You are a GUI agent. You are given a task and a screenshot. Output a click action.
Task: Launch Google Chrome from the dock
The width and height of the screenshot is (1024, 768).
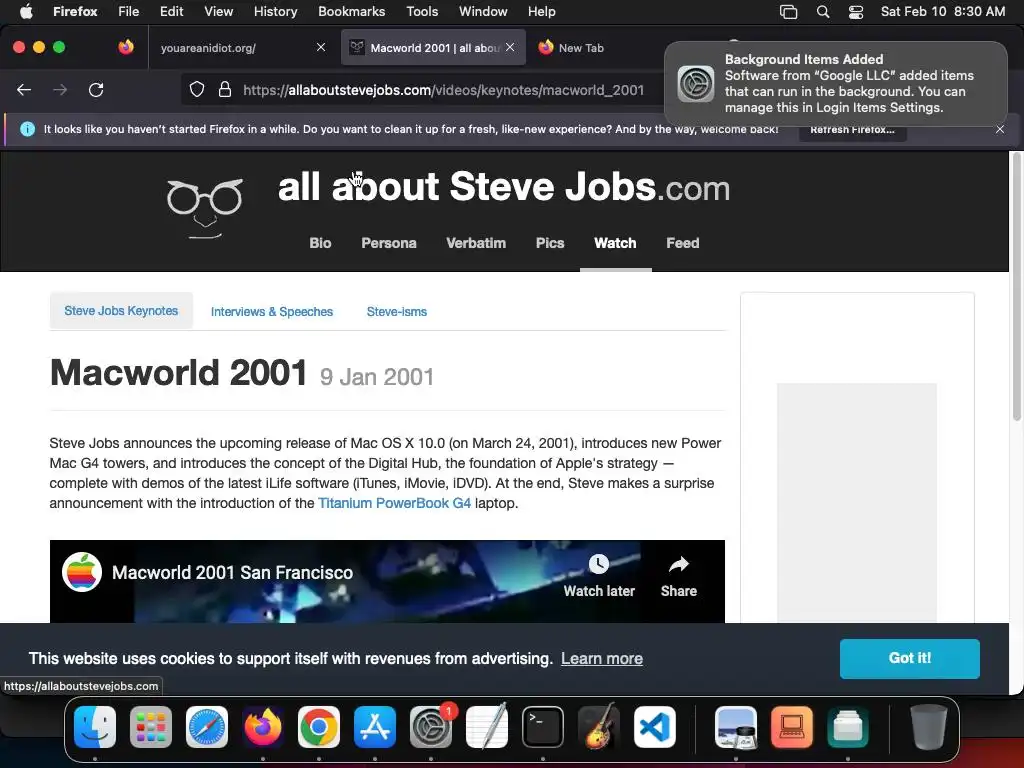[319, 727]
